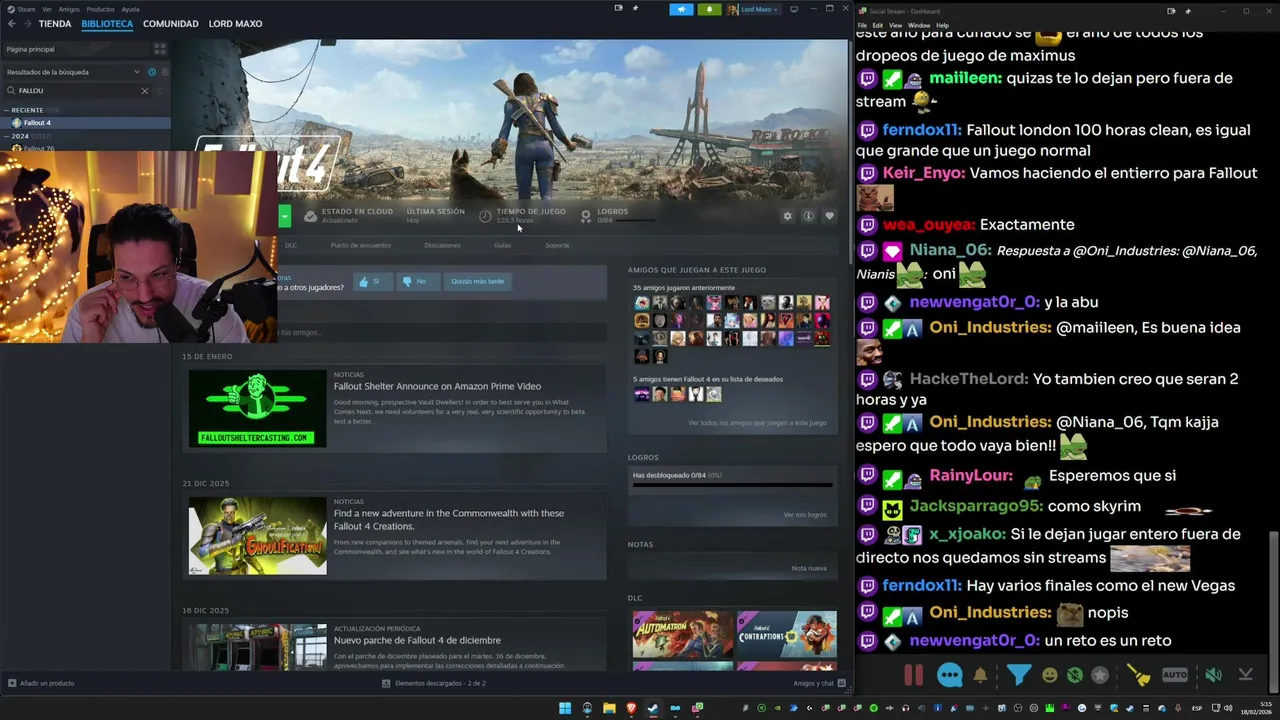Toggle Social Stream notification bell
The width and height of the screenshot is (1280, 720).
coord(980,675)
